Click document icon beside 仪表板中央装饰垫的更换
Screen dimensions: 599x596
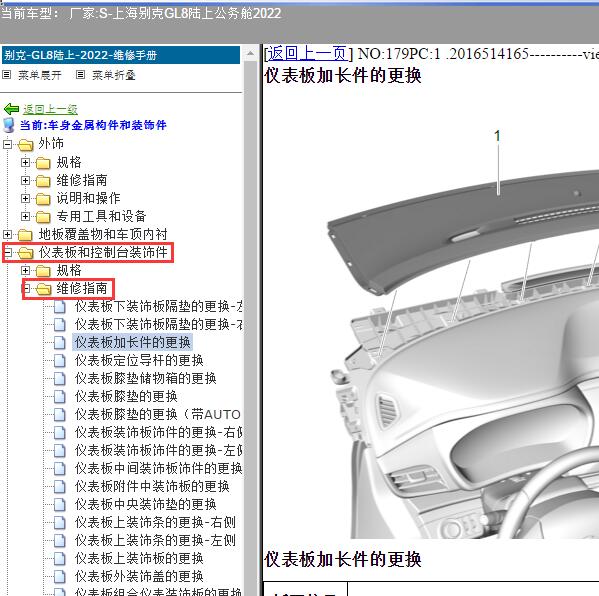tap(60, 505)
